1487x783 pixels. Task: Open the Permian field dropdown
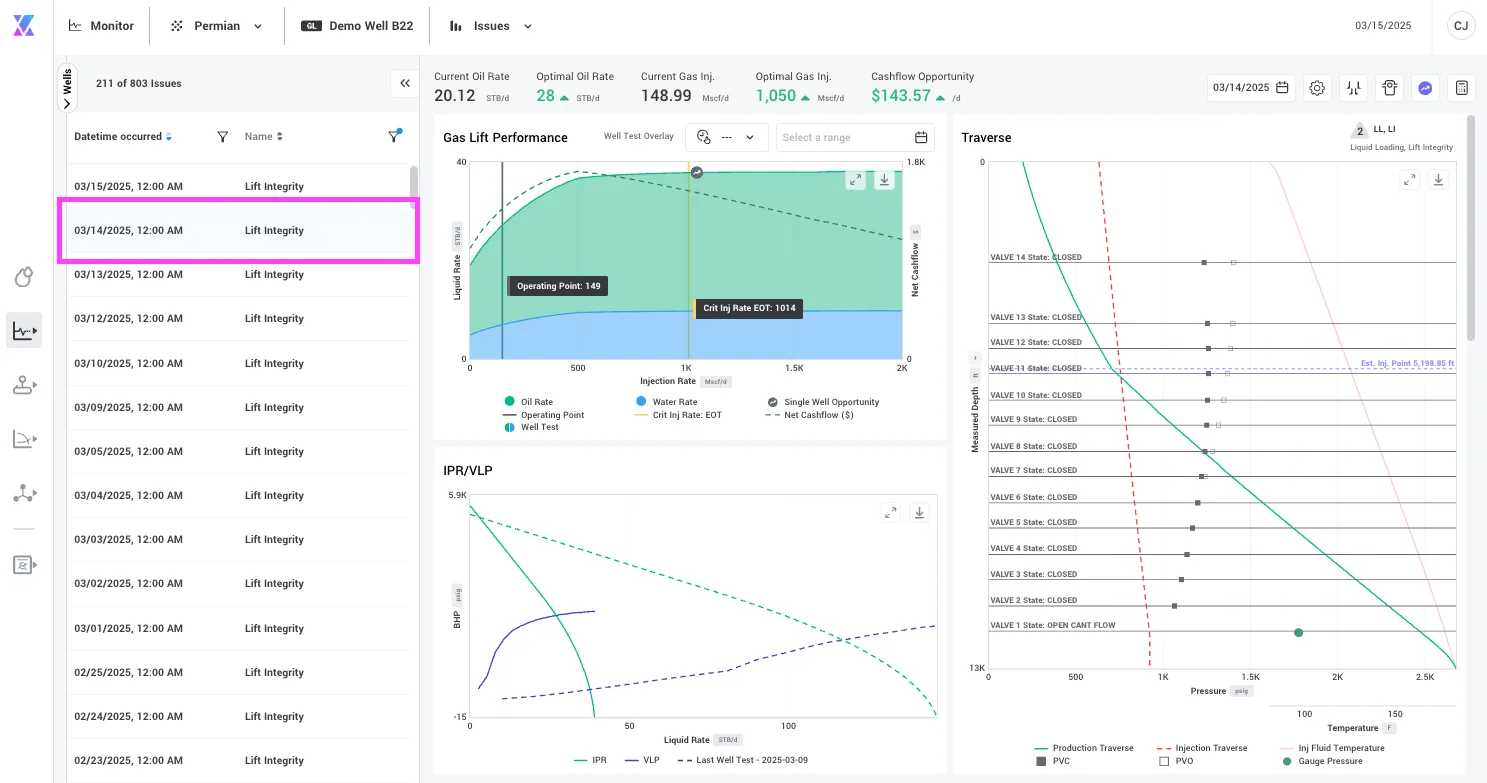[x=217, y=26]
